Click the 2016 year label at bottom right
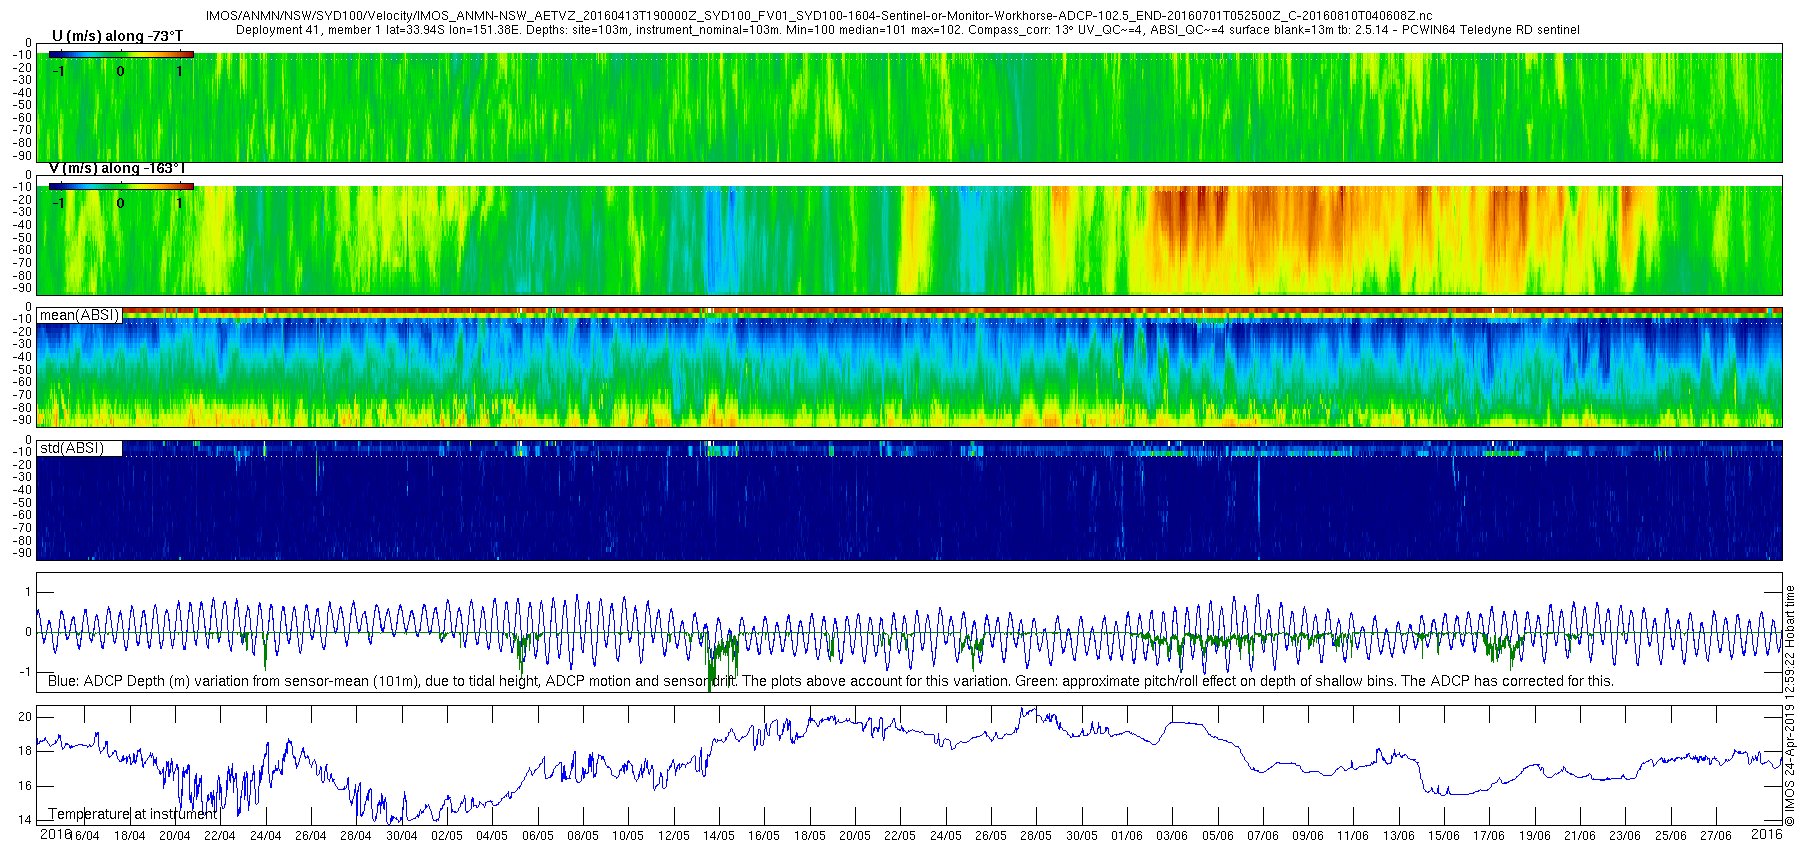The height and width of the screenshot is (850, 1800). [x=1767, y=834]
